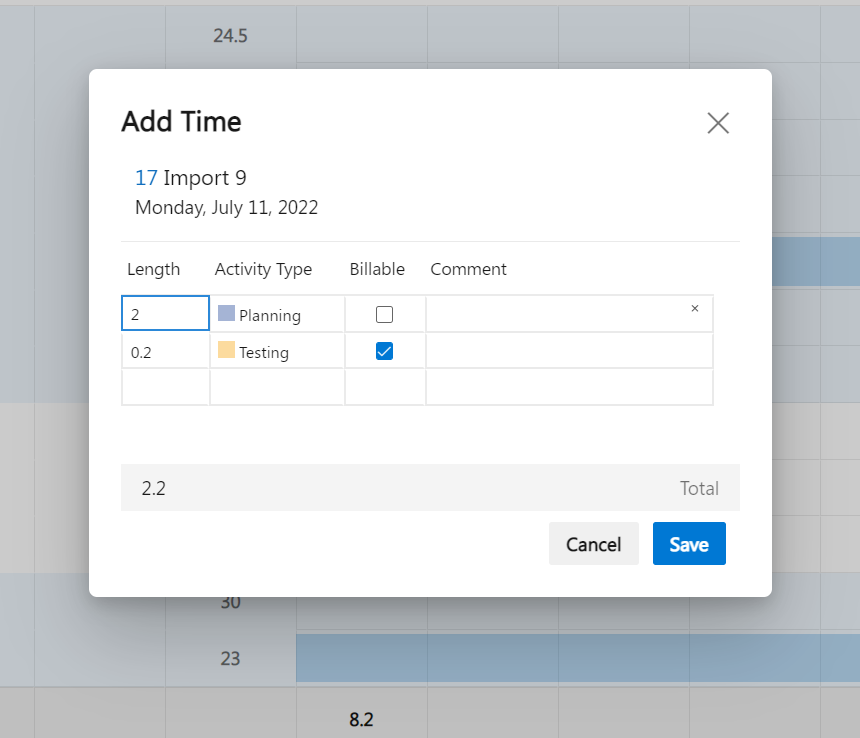Image resolution: width=860 pixels, height=738 pixels.
Task: Click the Planning purple color swatch
Action: pyautogui.click(x=226, y=313)
